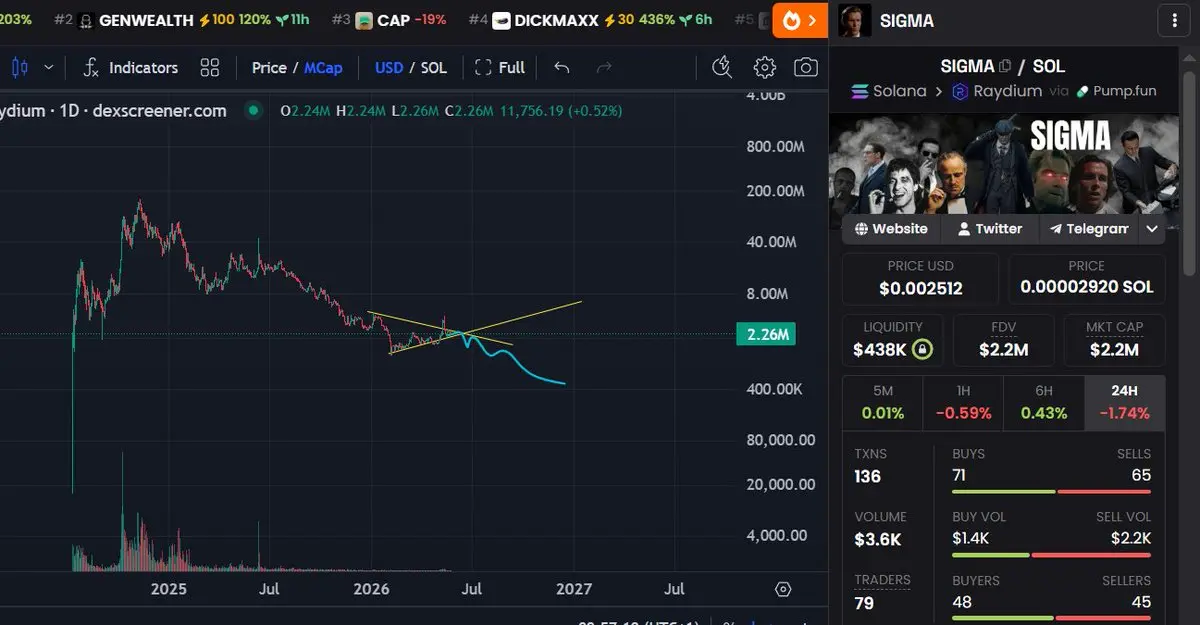Open the chart layout grid icon
This screenshot has height=625, width=1200.
pyautogui.click(x=209, y=67)
